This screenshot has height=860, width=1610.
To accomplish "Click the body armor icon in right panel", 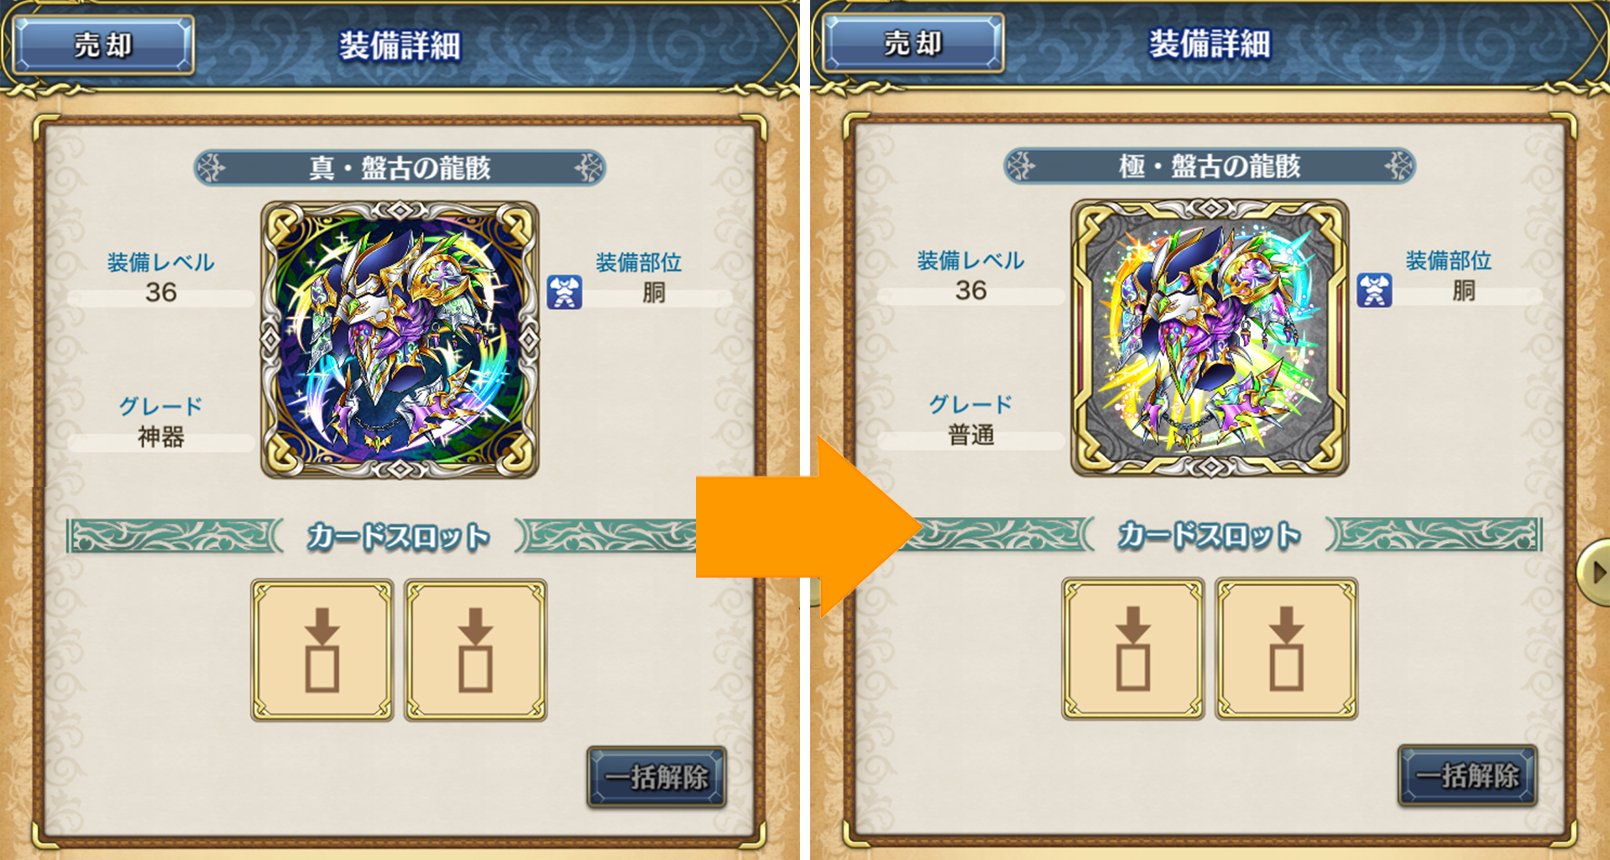I will (1375, 290).
